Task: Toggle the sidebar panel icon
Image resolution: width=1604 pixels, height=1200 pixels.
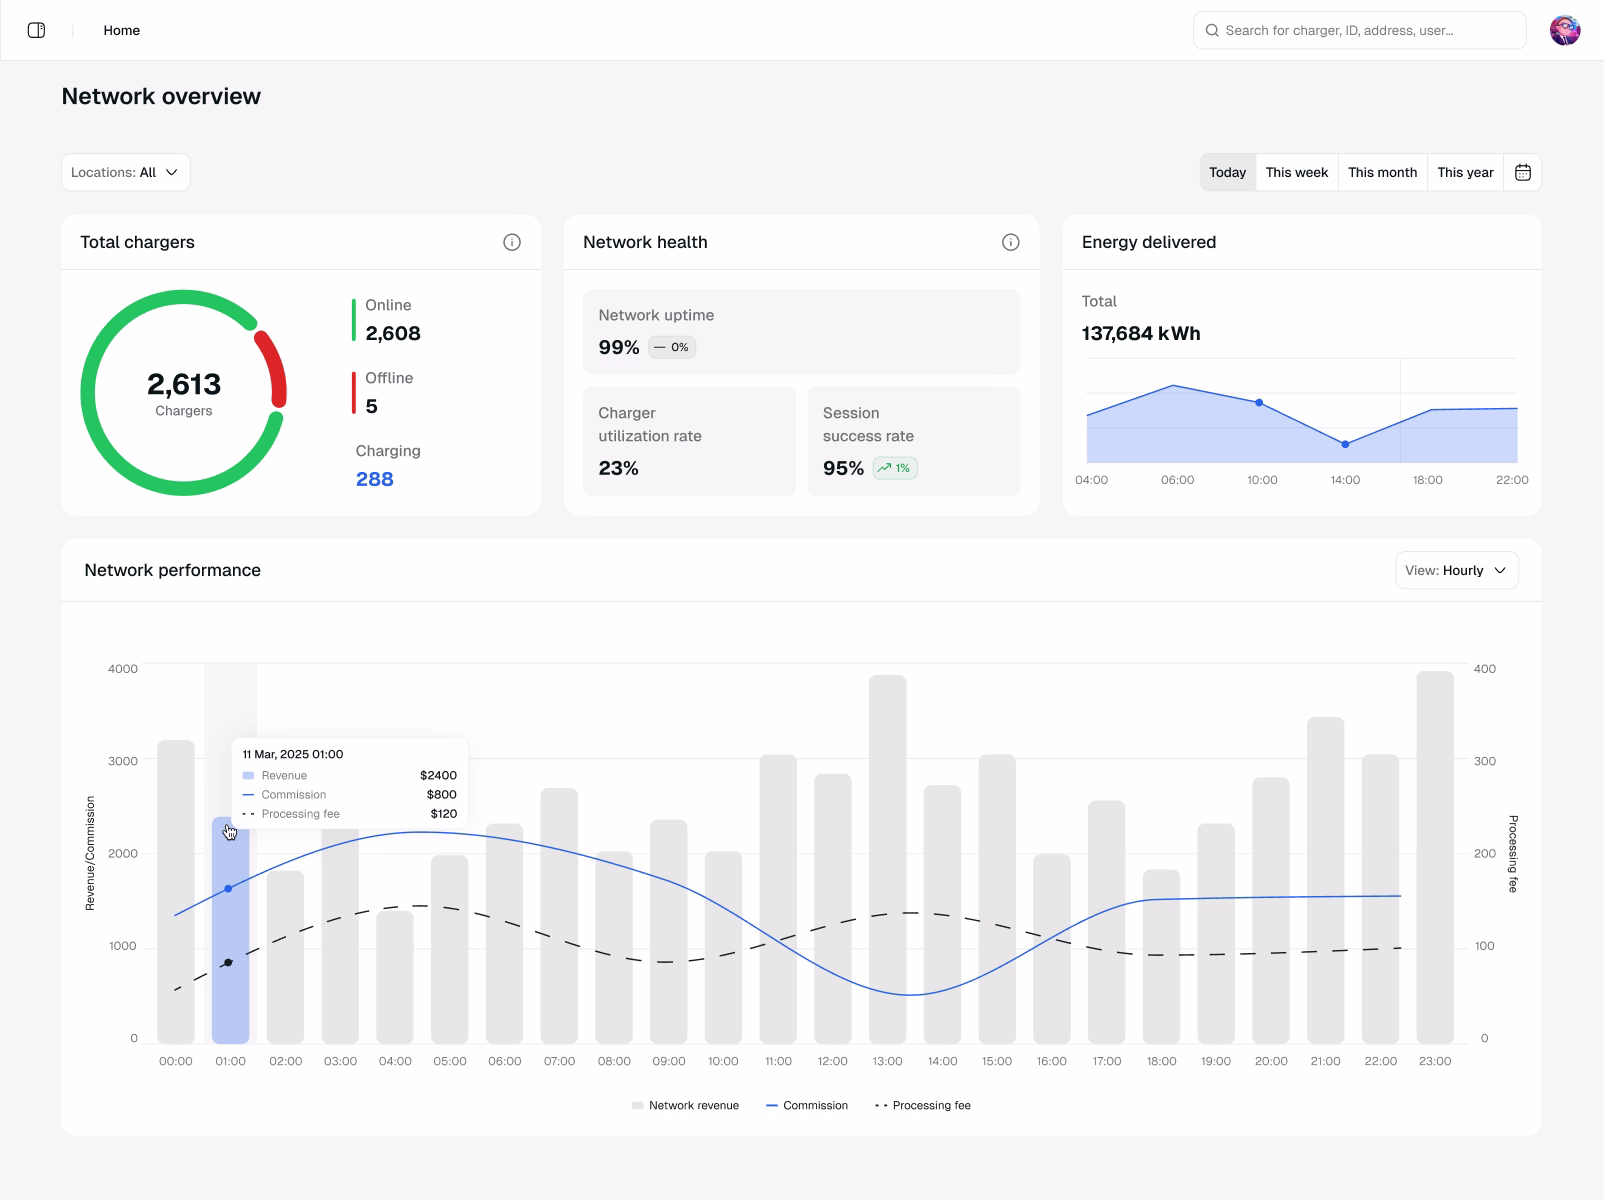Action: 36,30
